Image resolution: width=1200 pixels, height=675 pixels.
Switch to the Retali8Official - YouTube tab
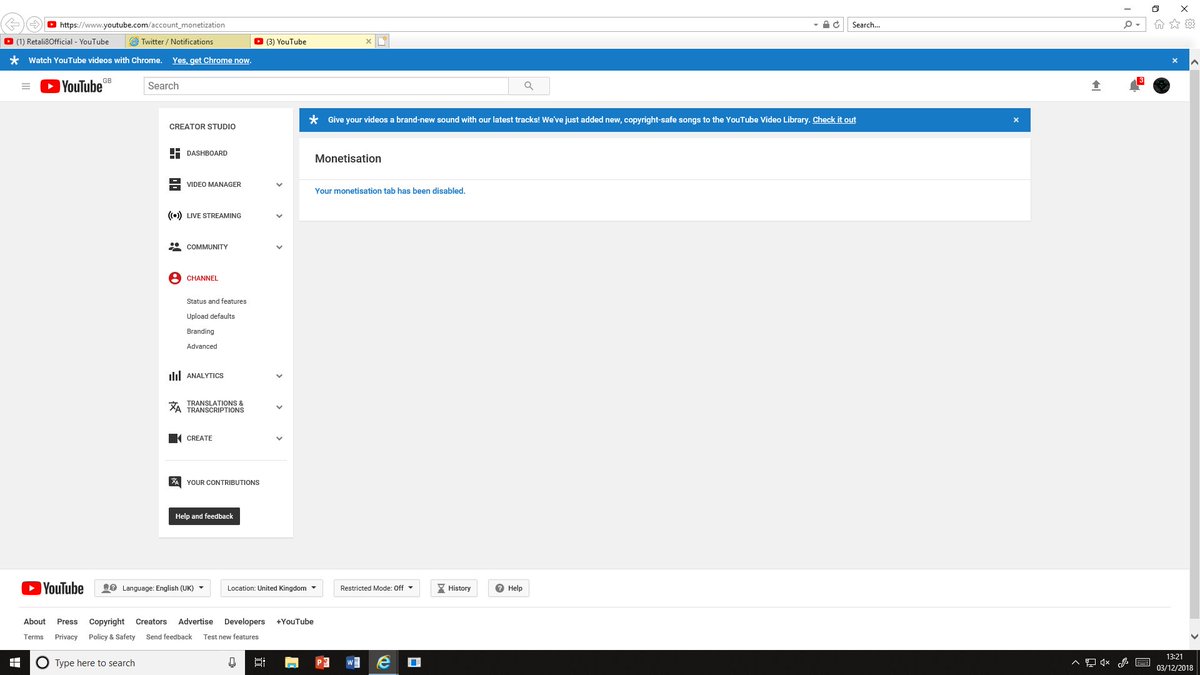click(x=63, y=42)
